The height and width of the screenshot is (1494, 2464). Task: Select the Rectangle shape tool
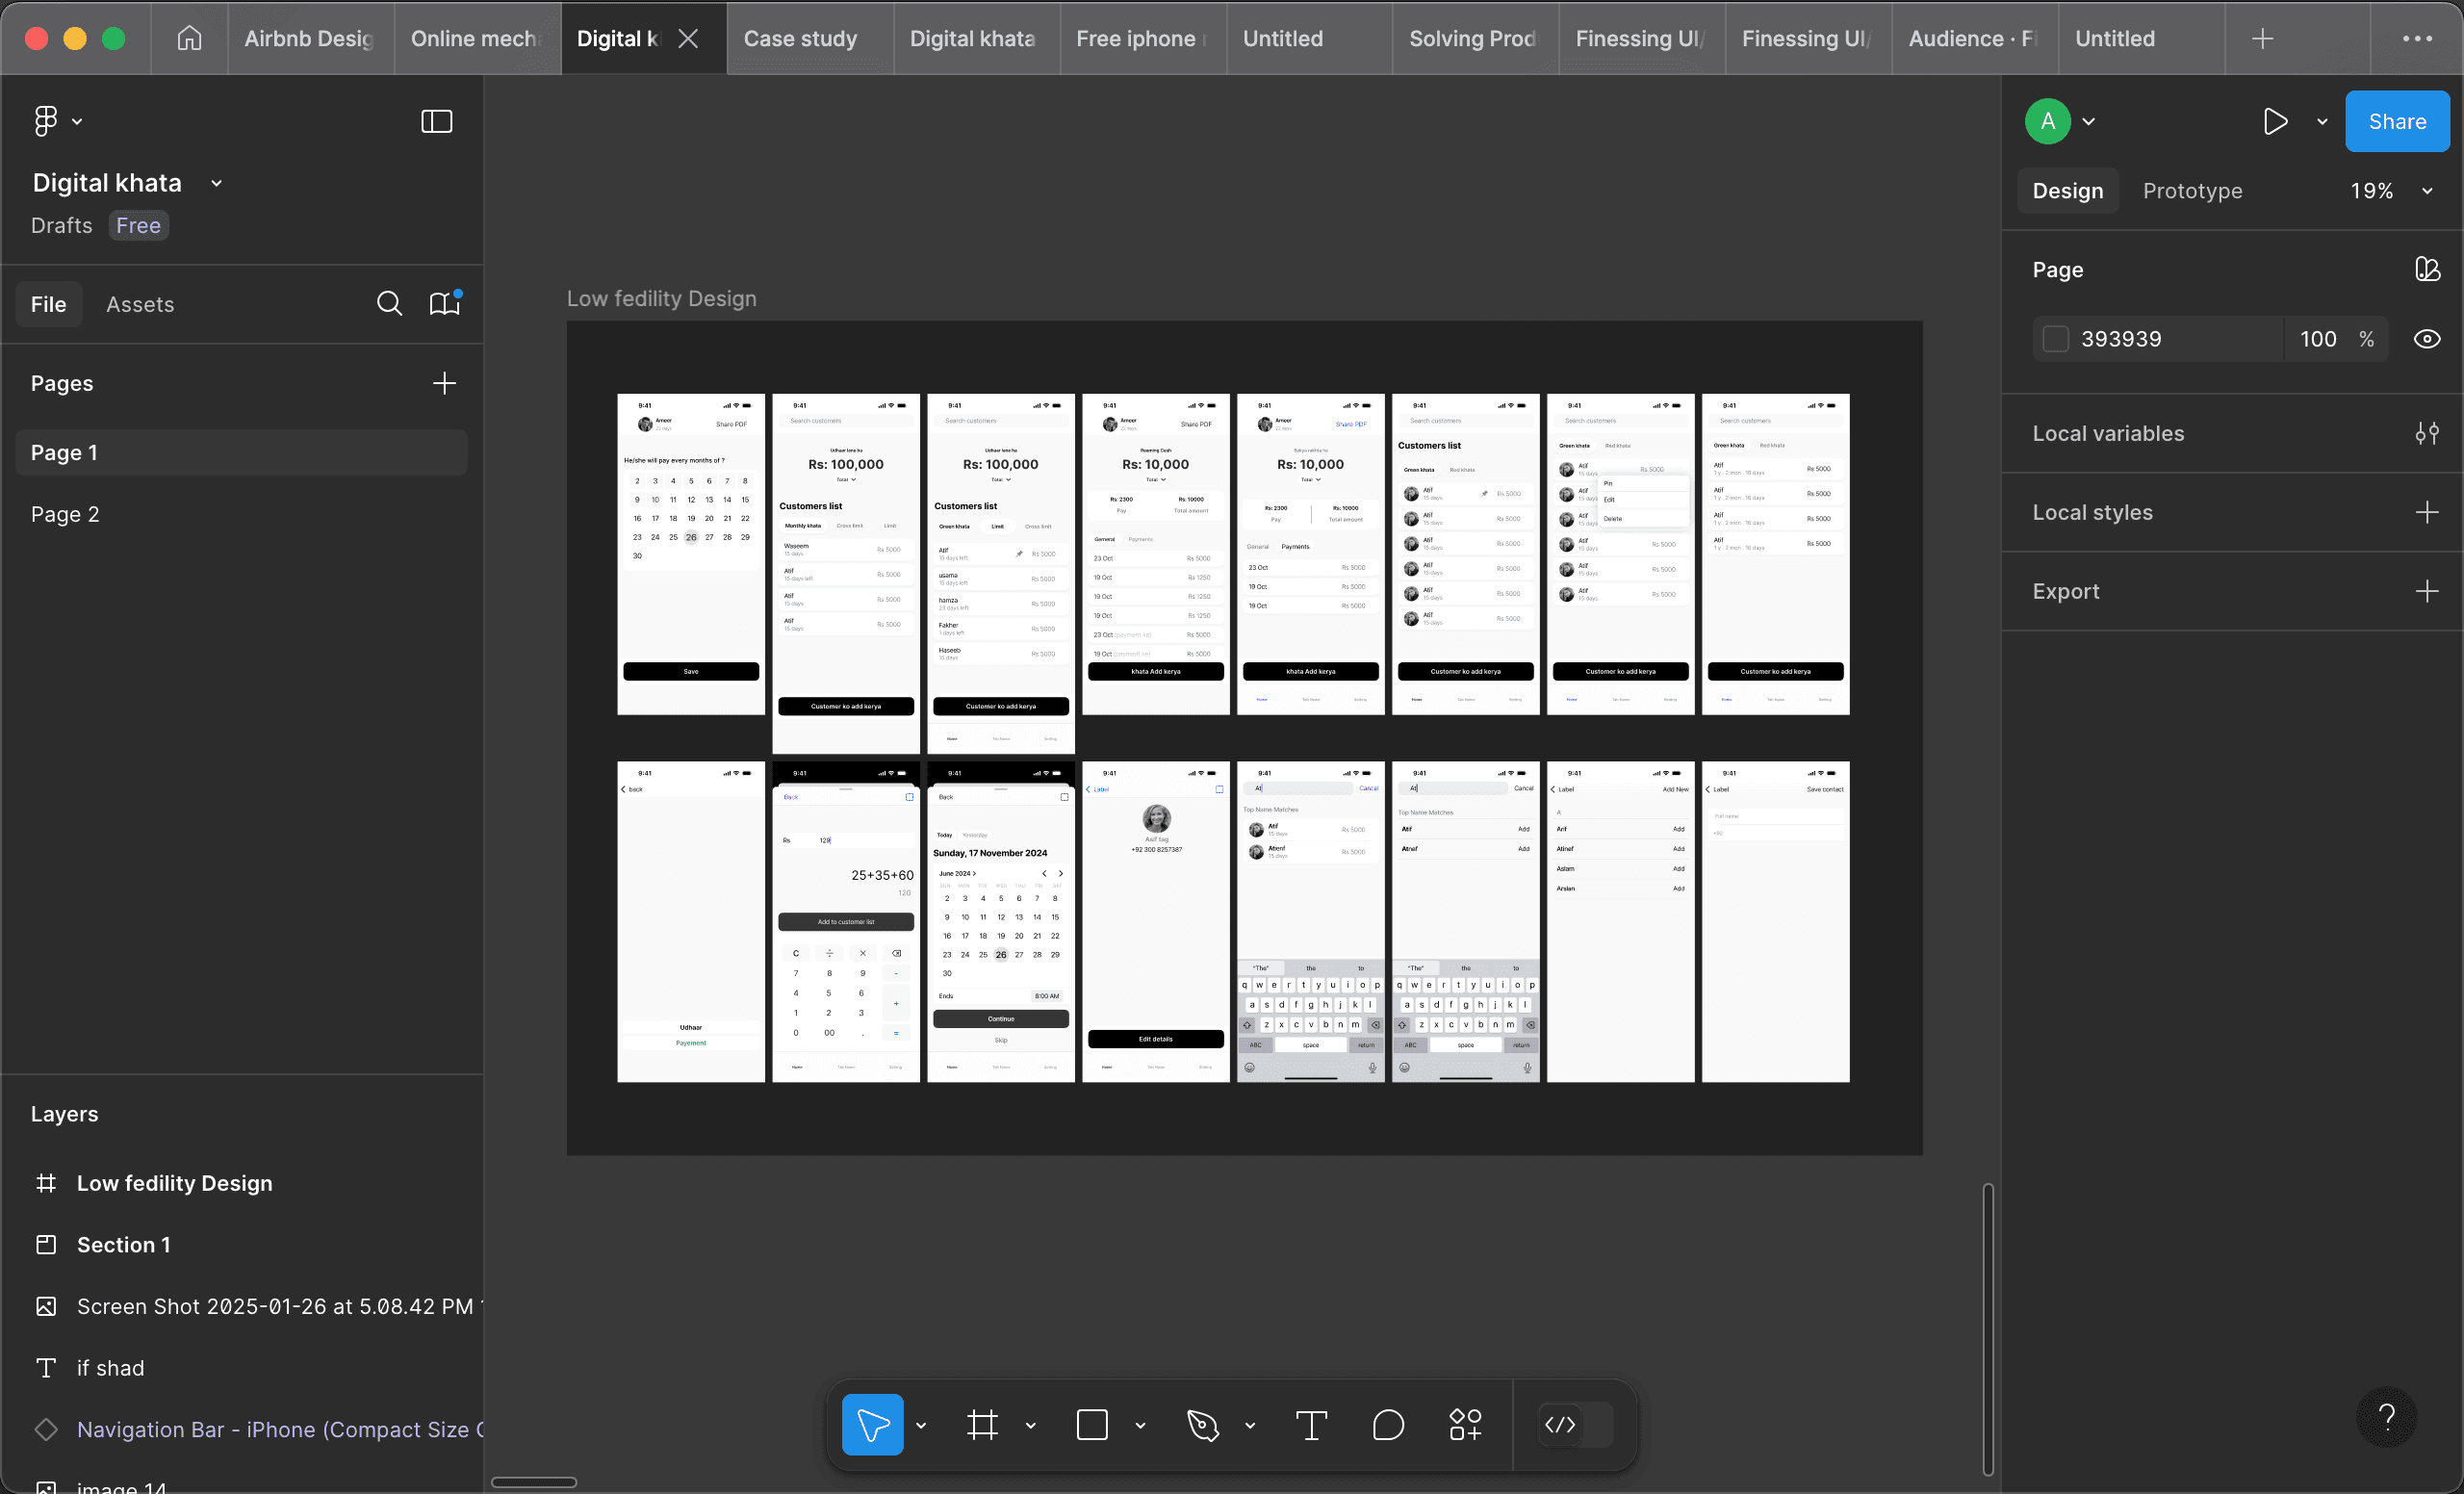point(1091,1424)
